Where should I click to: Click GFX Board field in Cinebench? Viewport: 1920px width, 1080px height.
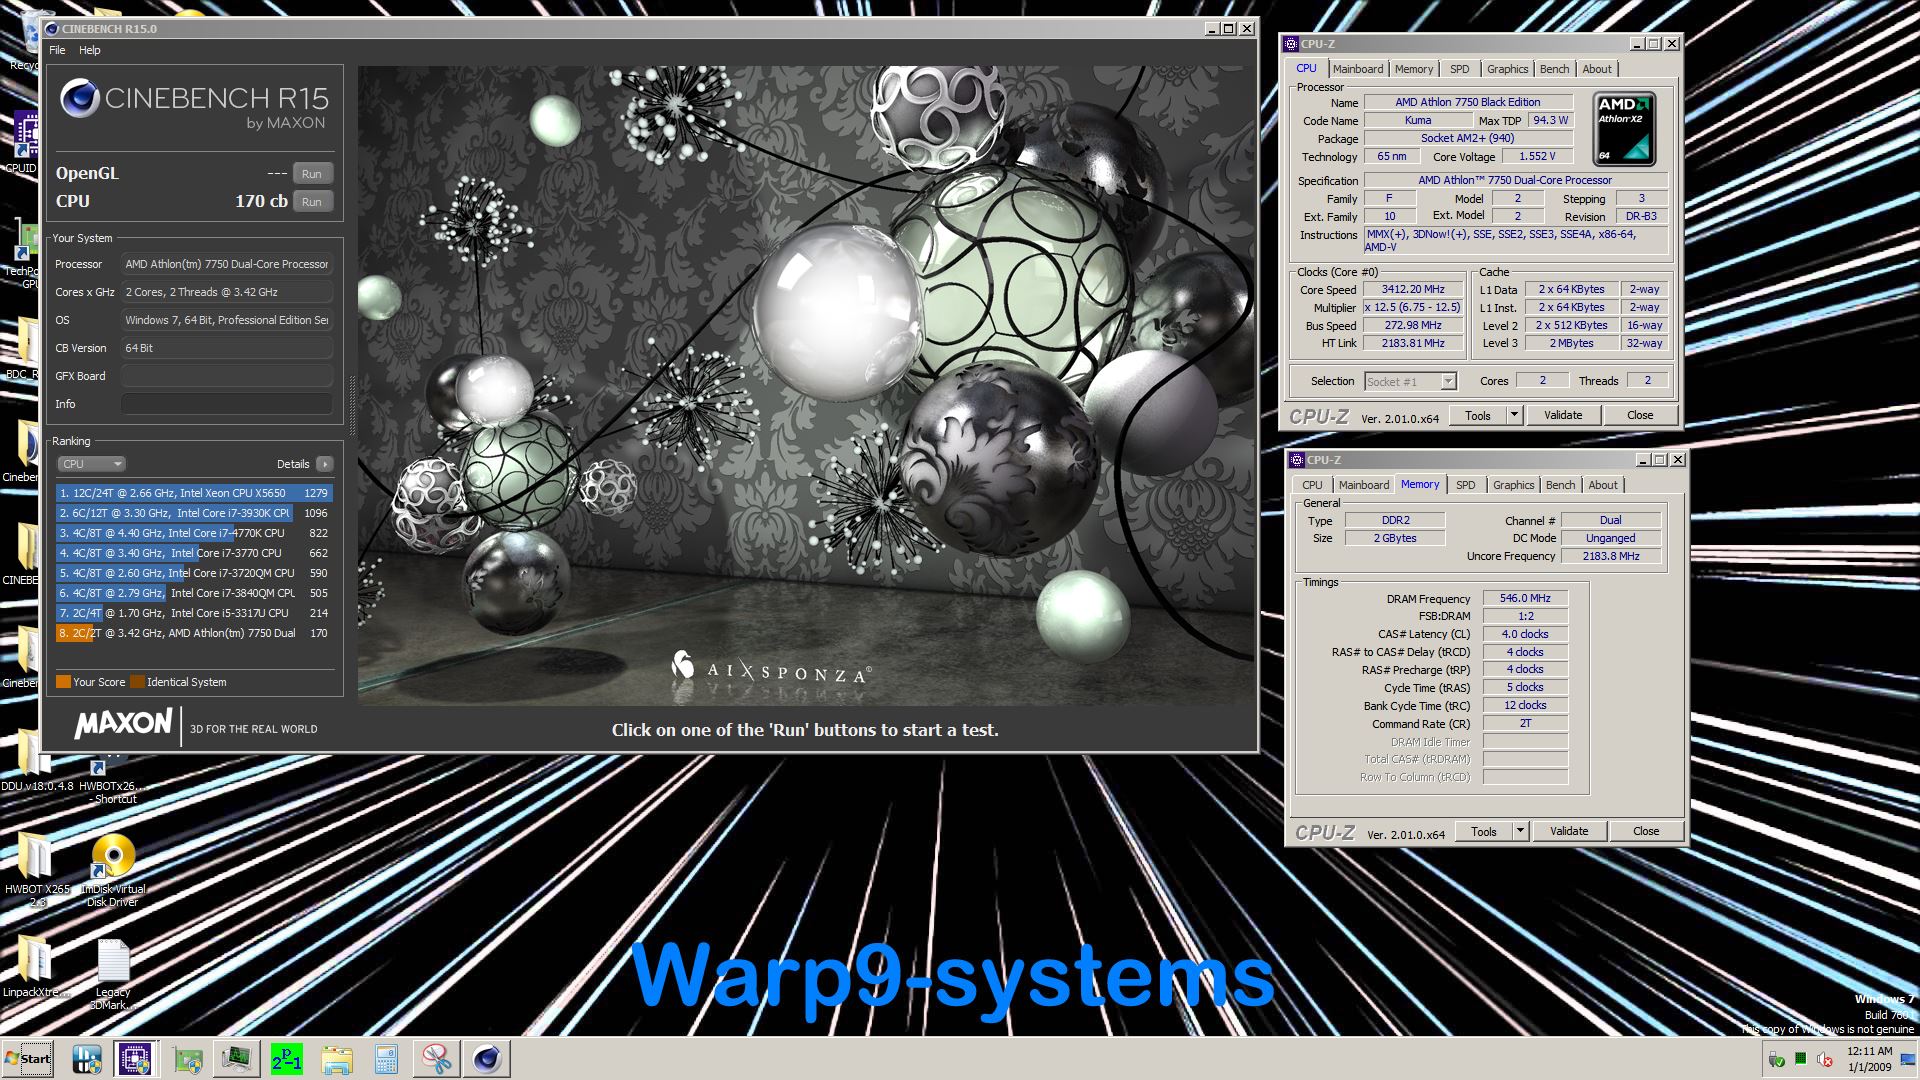click(x=227, y=376)
